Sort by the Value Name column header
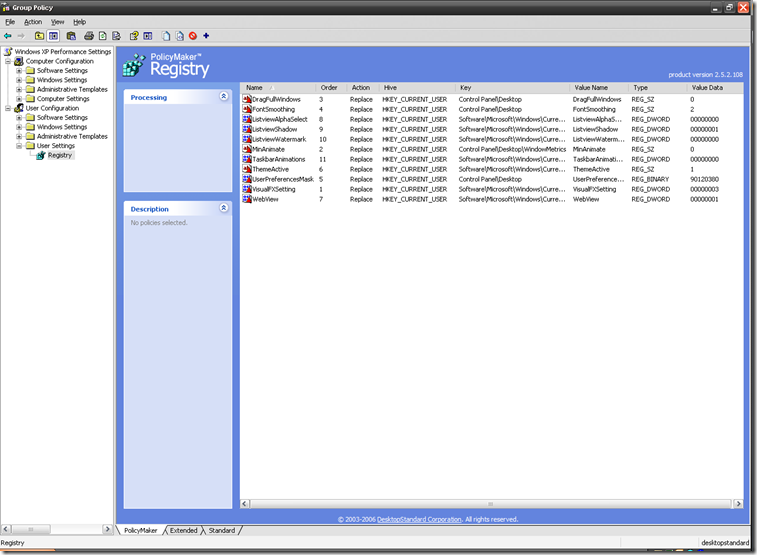This screenshot has height=555, width=757. tap(599, 88)
